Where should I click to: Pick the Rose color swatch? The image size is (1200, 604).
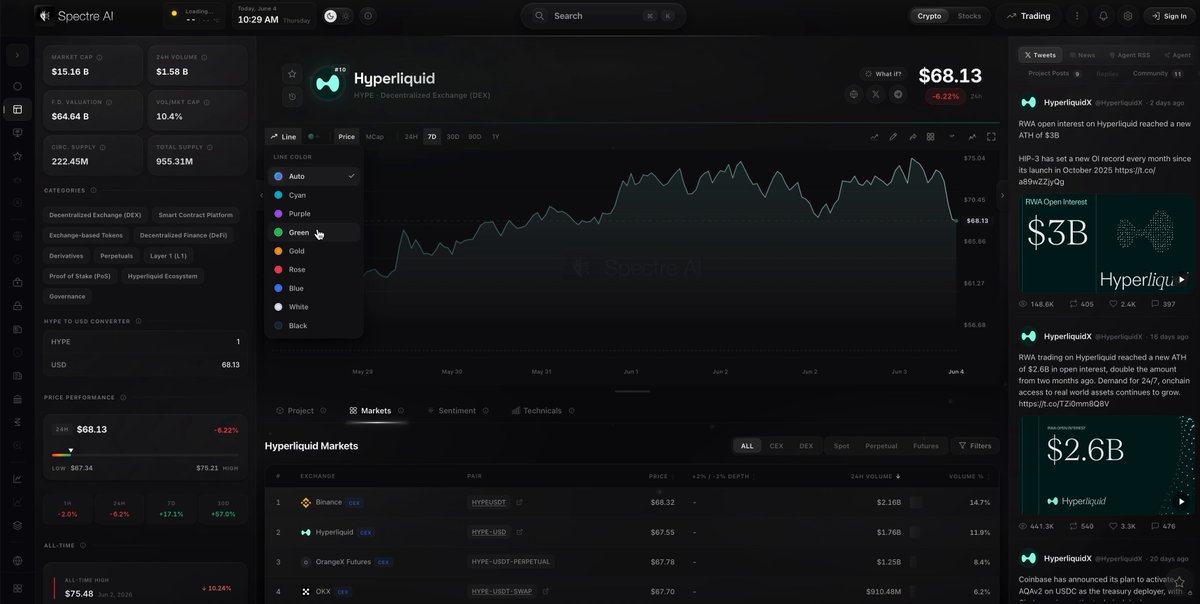pos(278,270)
